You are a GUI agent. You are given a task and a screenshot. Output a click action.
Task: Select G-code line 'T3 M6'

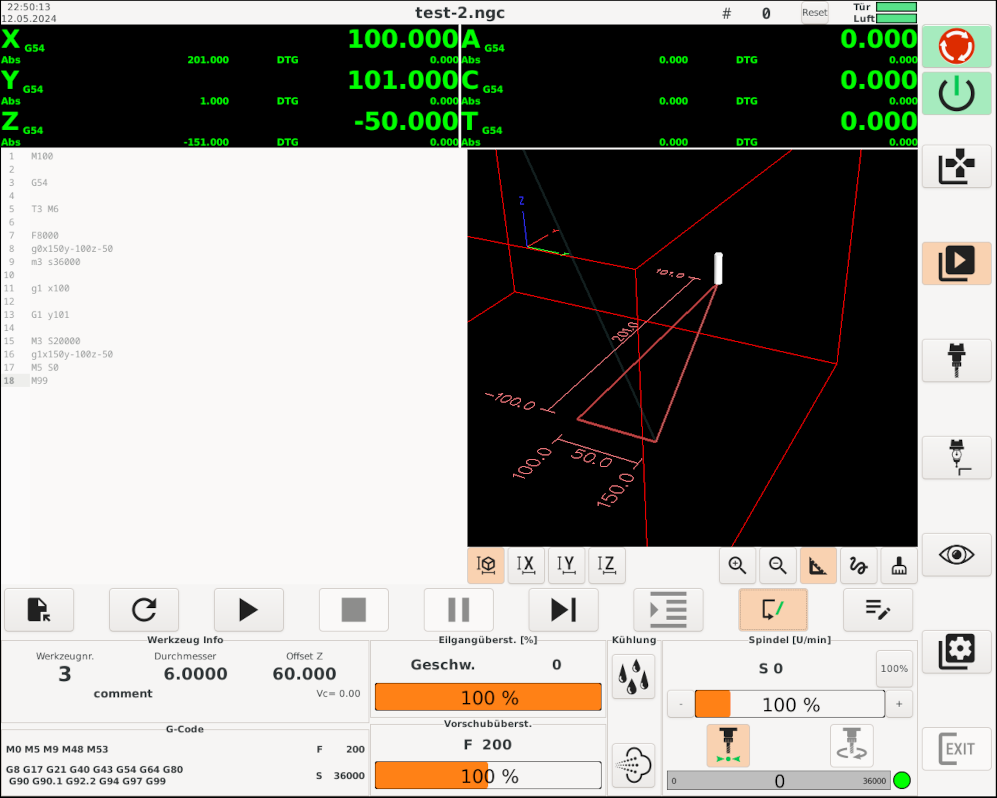45,209
